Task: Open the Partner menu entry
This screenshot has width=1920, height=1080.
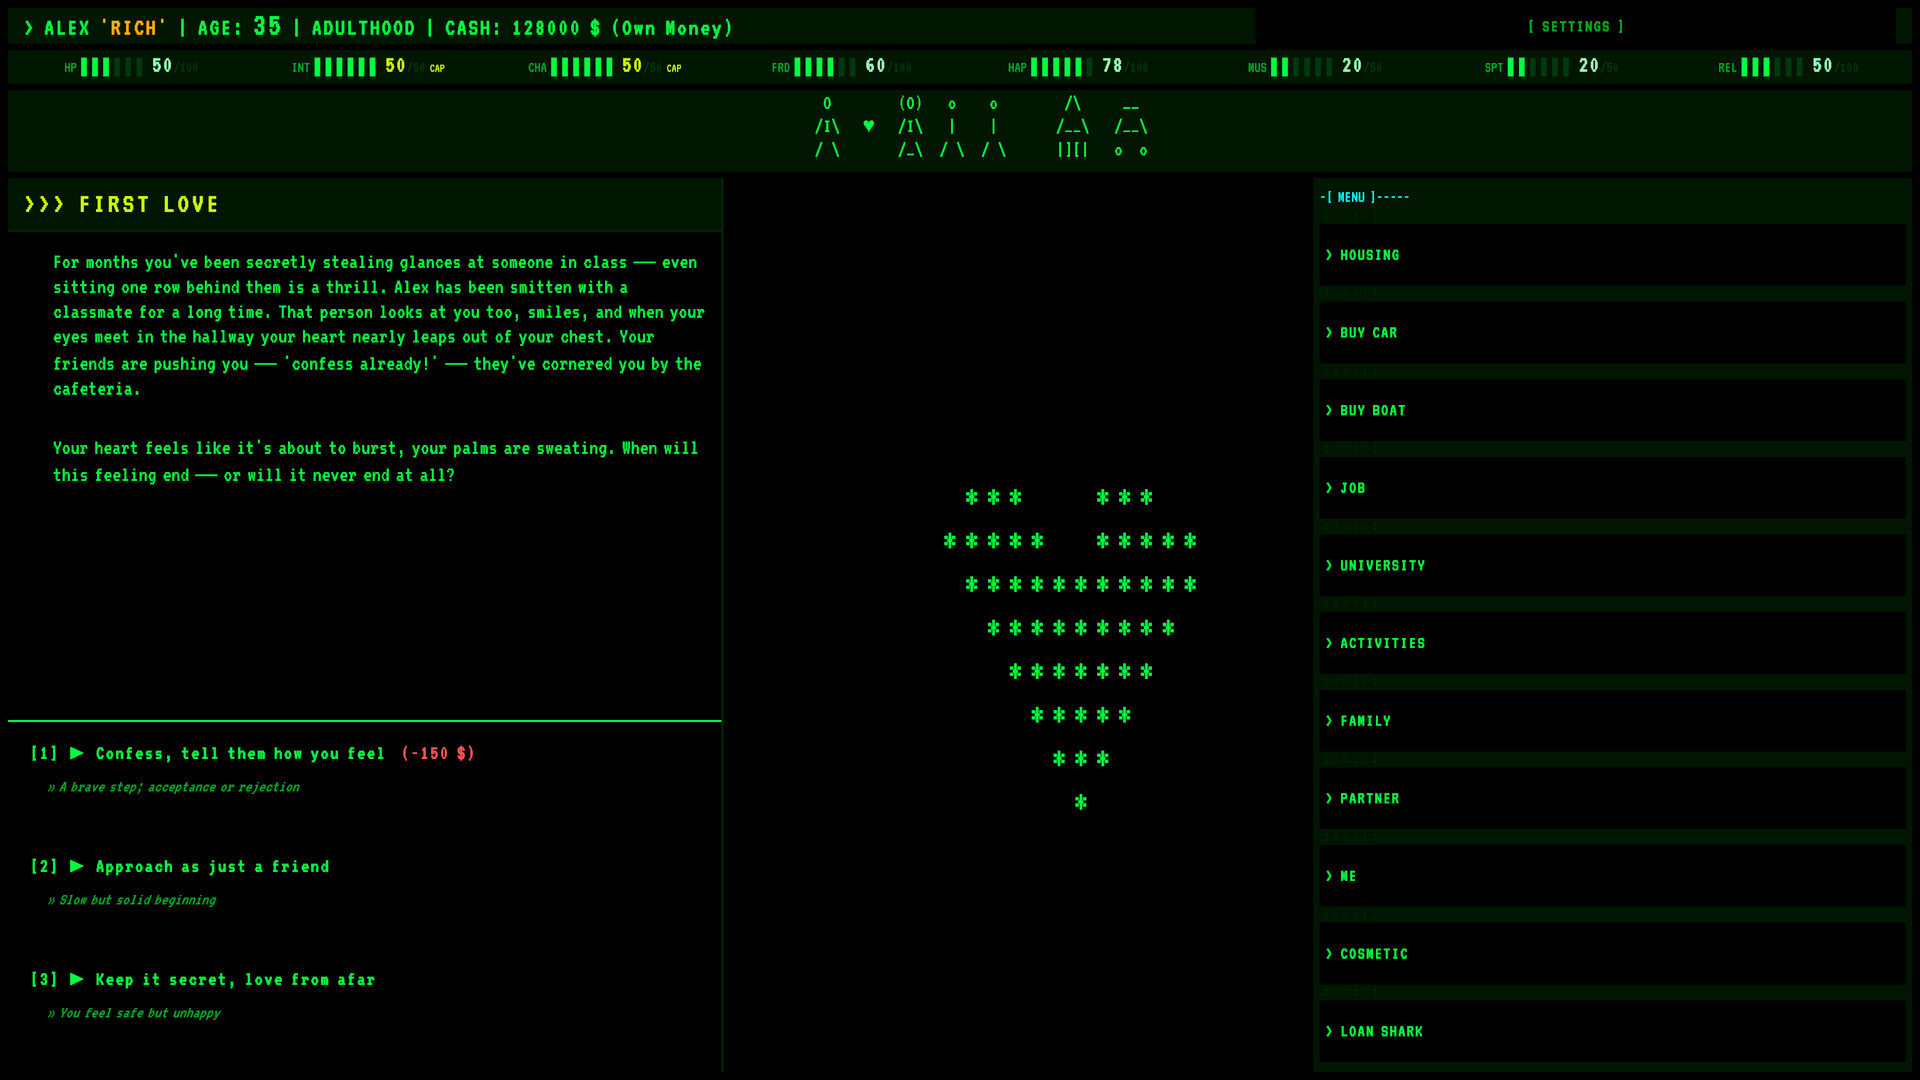Action: (x=1612, y=798)
